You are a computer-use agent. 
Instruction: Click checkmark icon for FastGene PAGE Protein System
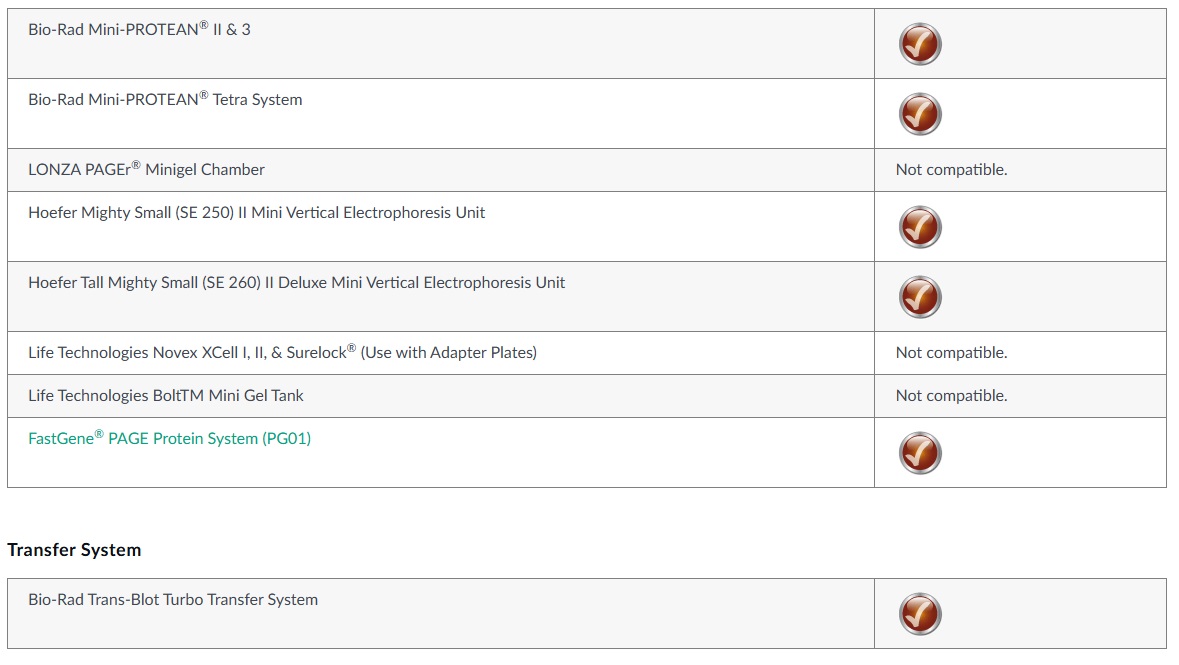[x=919, y=453]
